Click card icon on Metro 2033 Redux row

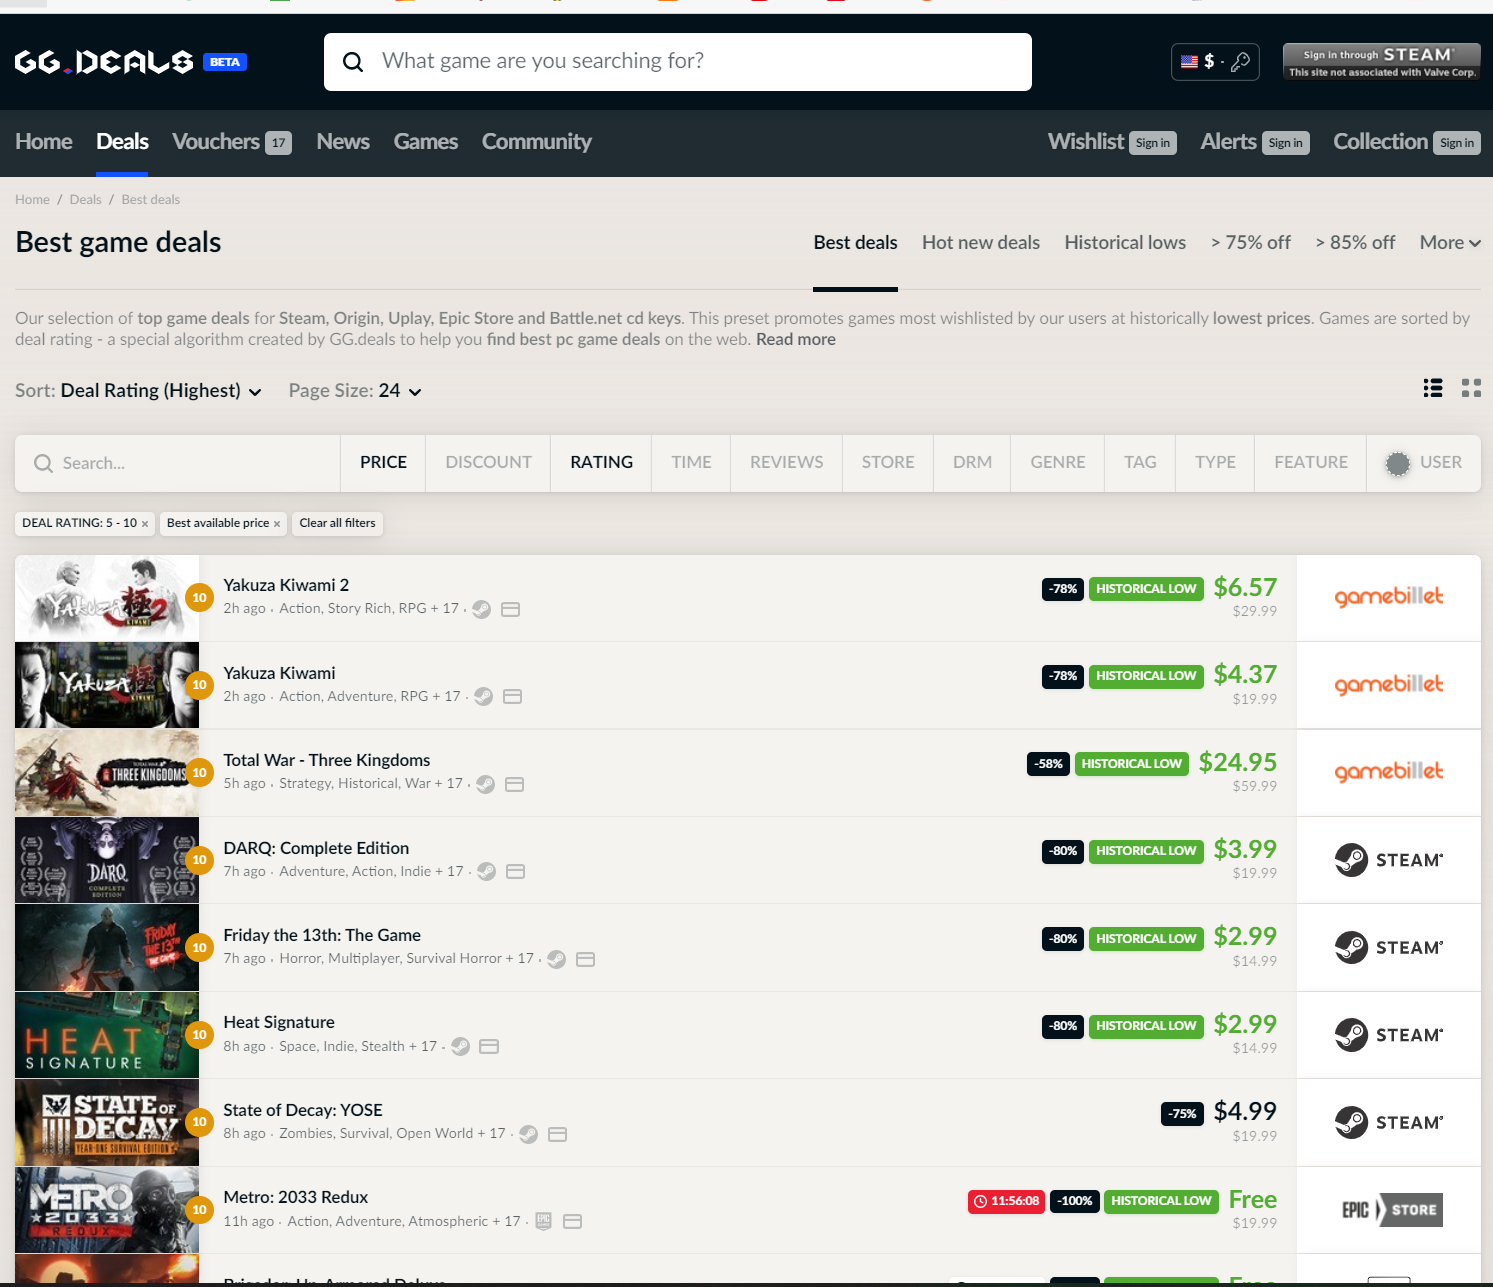coord(572,1221)
